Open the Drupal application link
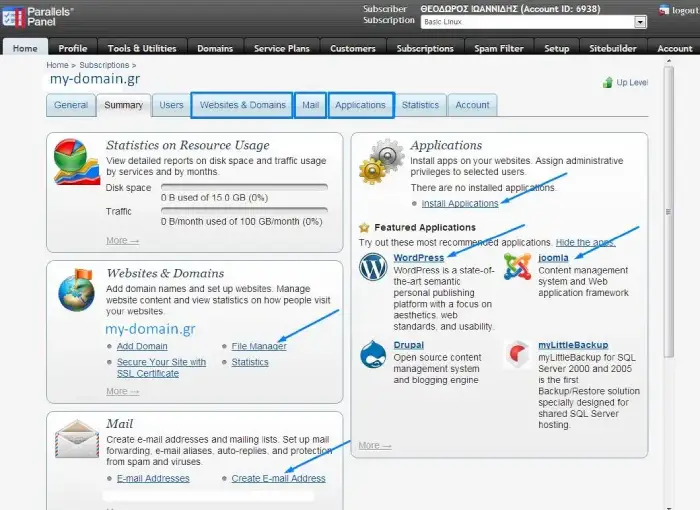The height and width of the screenshot is (510, 700). (408, 345)
